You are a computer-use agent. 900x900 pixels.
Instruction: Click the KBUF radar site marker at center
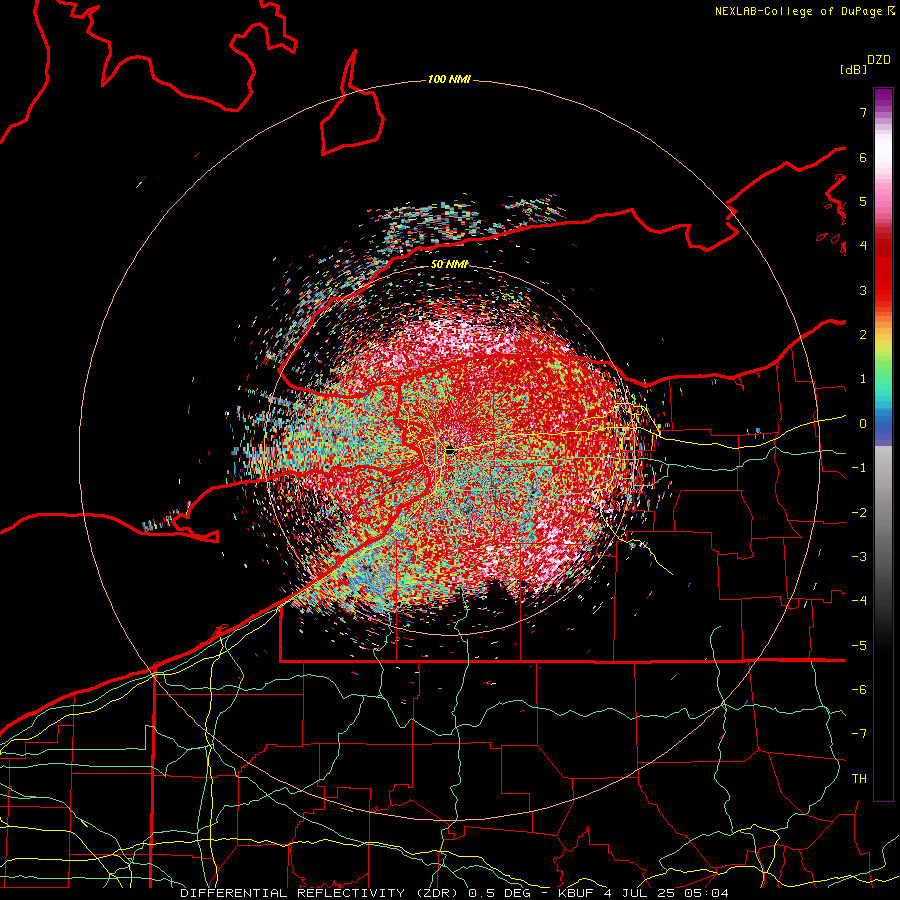coord(451,451)
